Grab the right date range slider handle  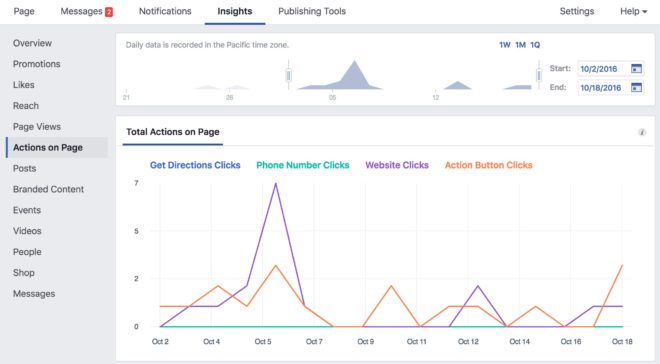point(539,75)
